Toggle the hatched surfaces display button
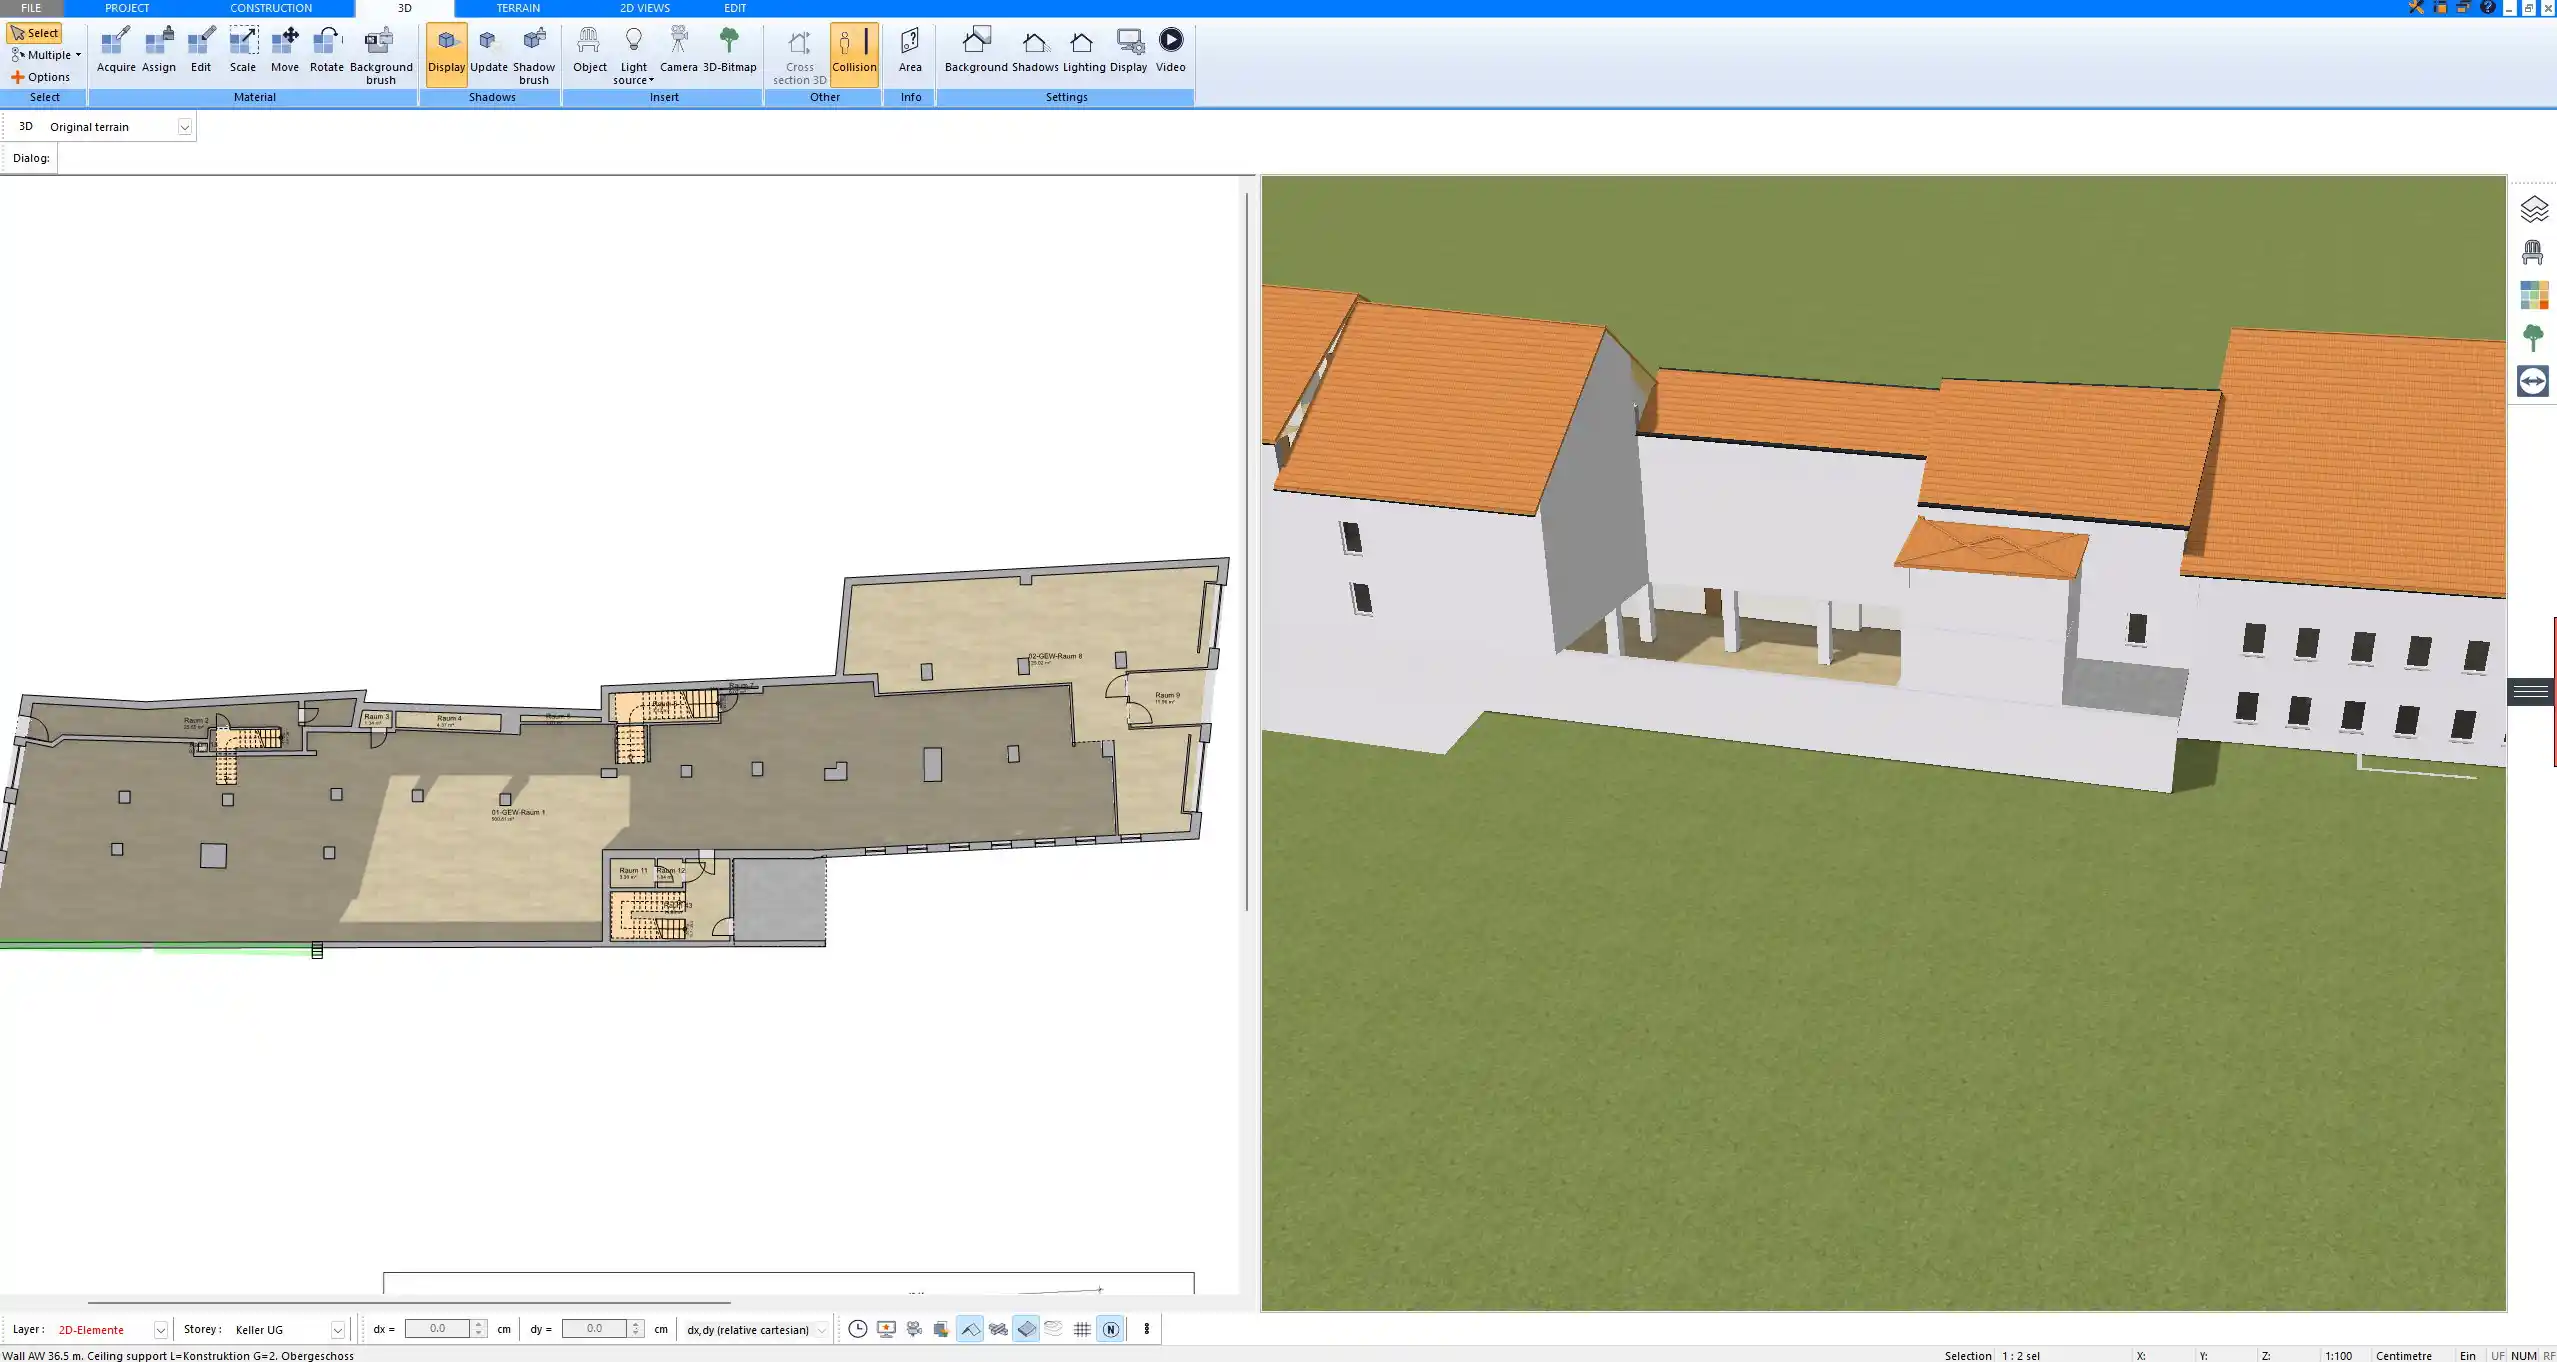The image size is (2557, 1362). [998, 1329]
